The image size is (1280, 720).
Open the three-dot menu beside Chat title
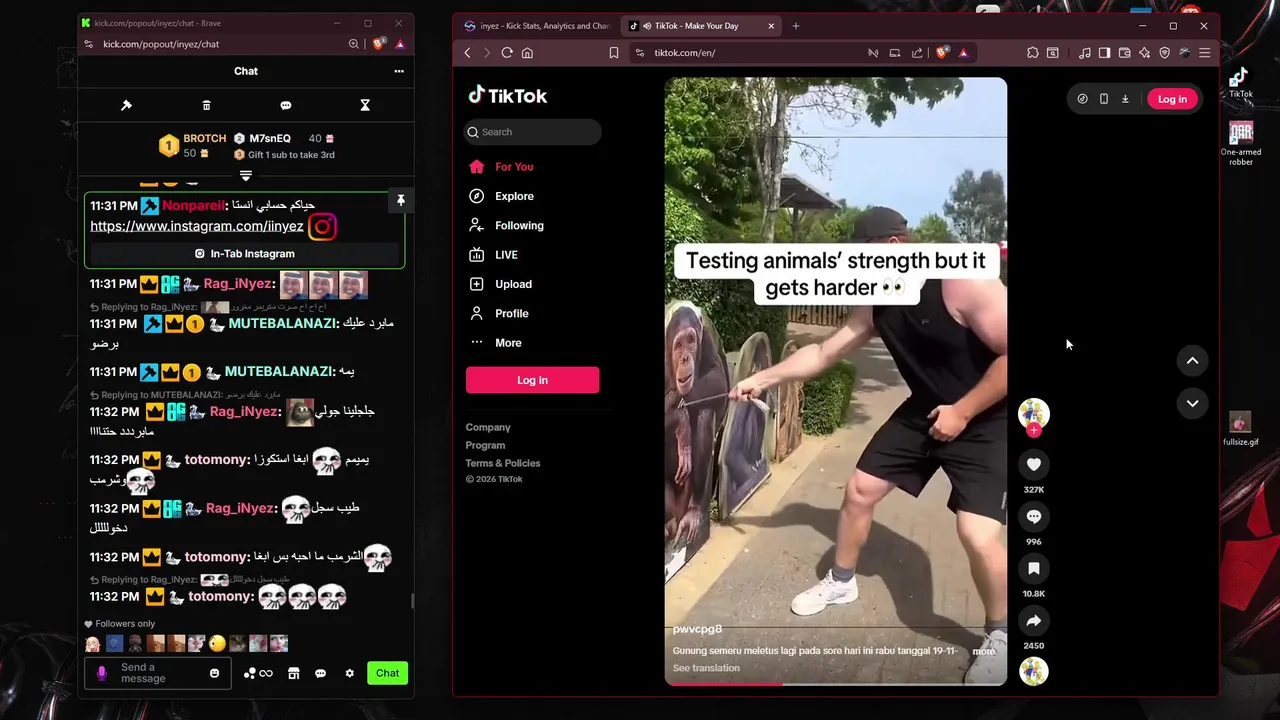[399, 71]
